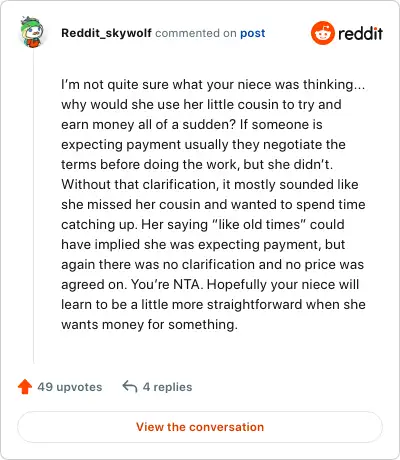This screenshot has height=460, width=400.
Task: Click the line starting "expecting payment usually"
Action: 203,145
